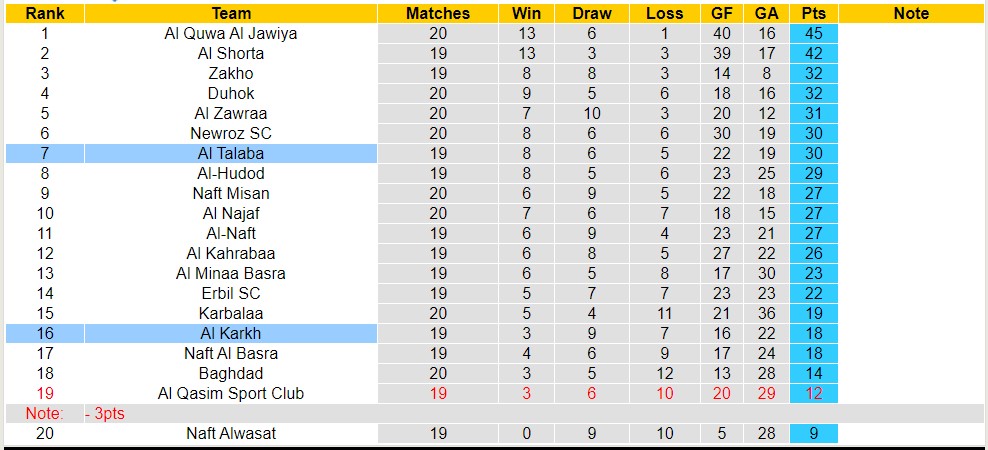Click the red 12 points cell
This screenshot has height=450, width=988.
(x=813, y=393)
